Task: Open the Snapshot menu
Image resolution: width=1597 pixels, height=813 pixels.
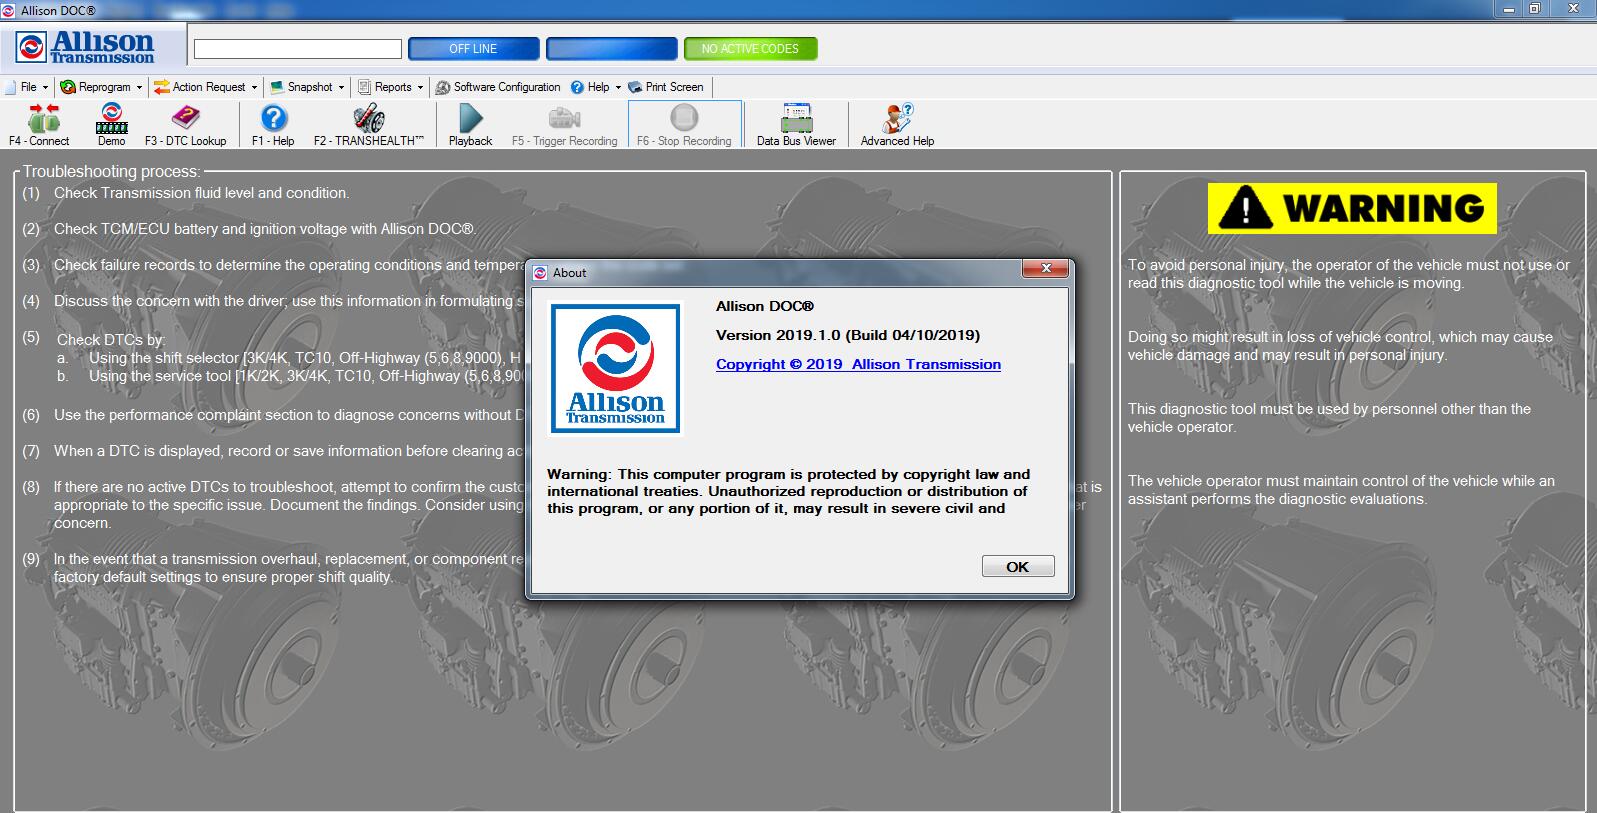Action: (307, 87)
